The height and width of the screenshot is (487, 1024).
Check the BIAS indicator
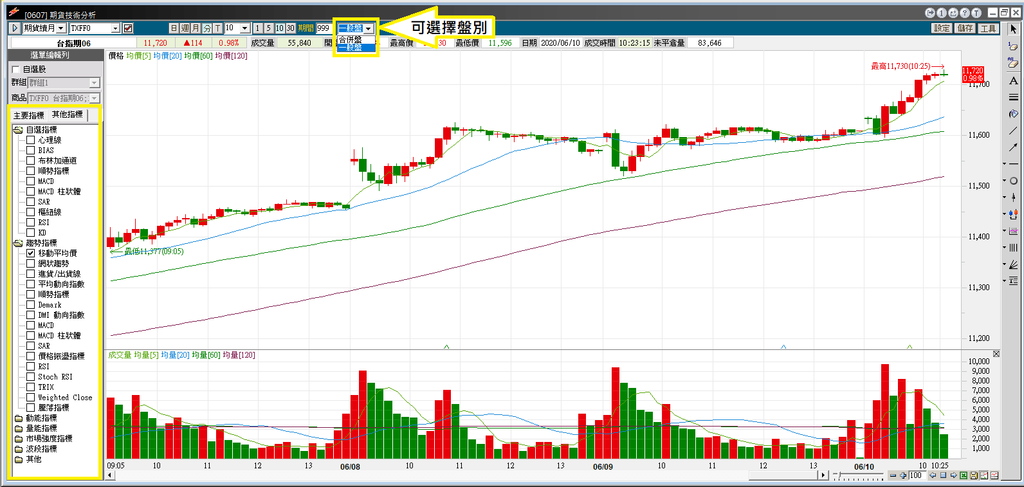pos(31,150)
